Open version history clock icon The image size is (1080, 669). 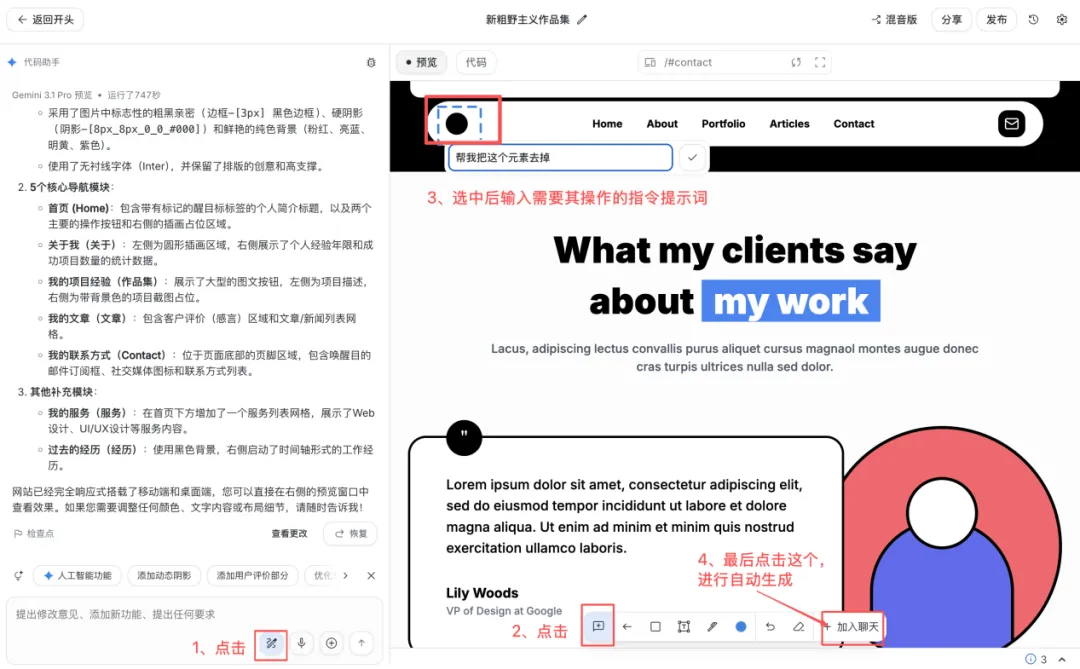pos(1033,20)
